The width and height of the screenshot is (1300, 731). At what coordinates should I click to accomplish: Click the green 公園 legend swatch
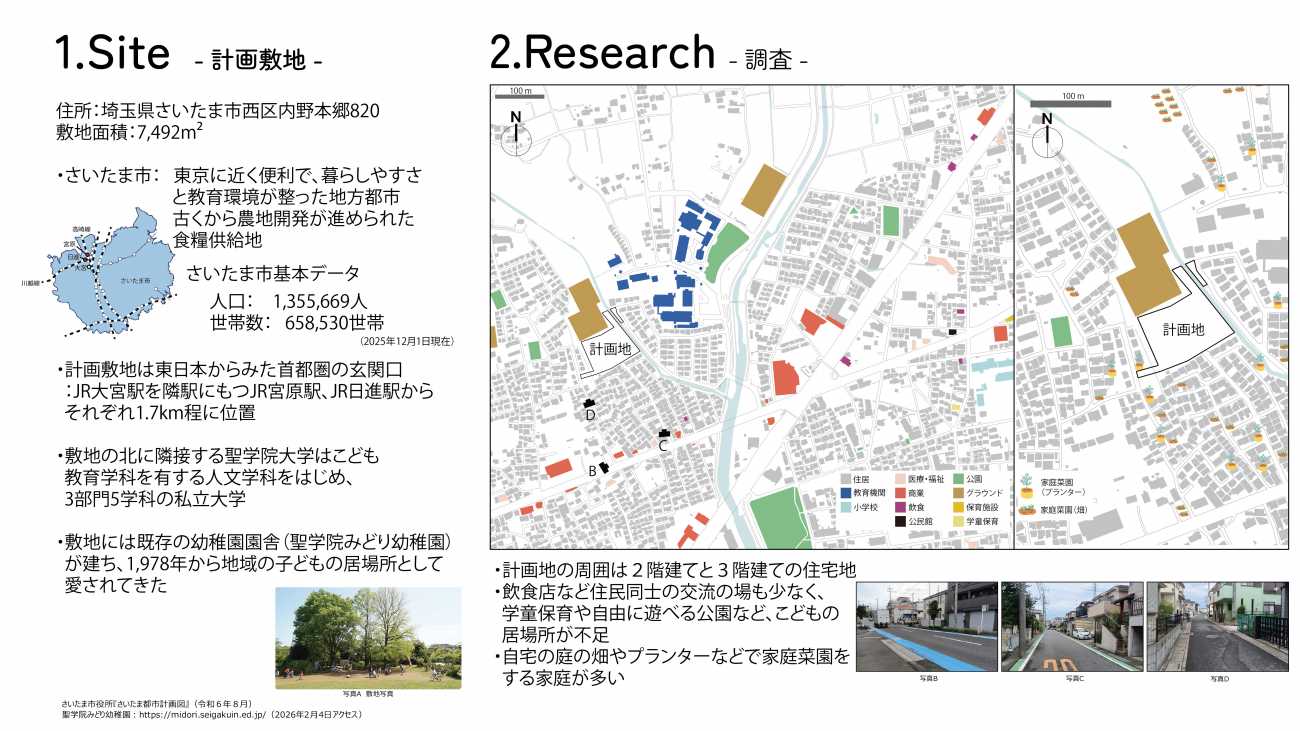pos(958,480)
